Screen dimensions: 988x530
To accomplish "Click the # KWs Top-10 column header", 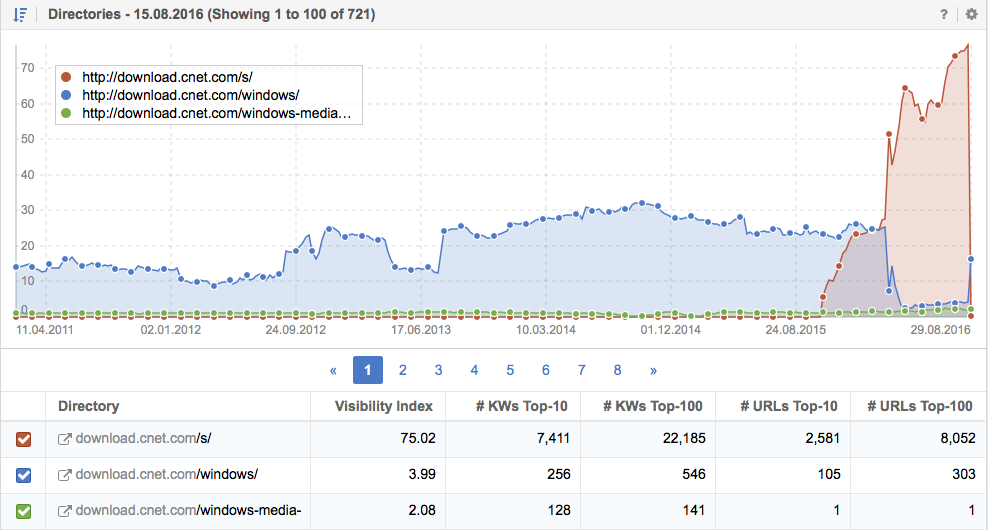I will pos(522,406).
